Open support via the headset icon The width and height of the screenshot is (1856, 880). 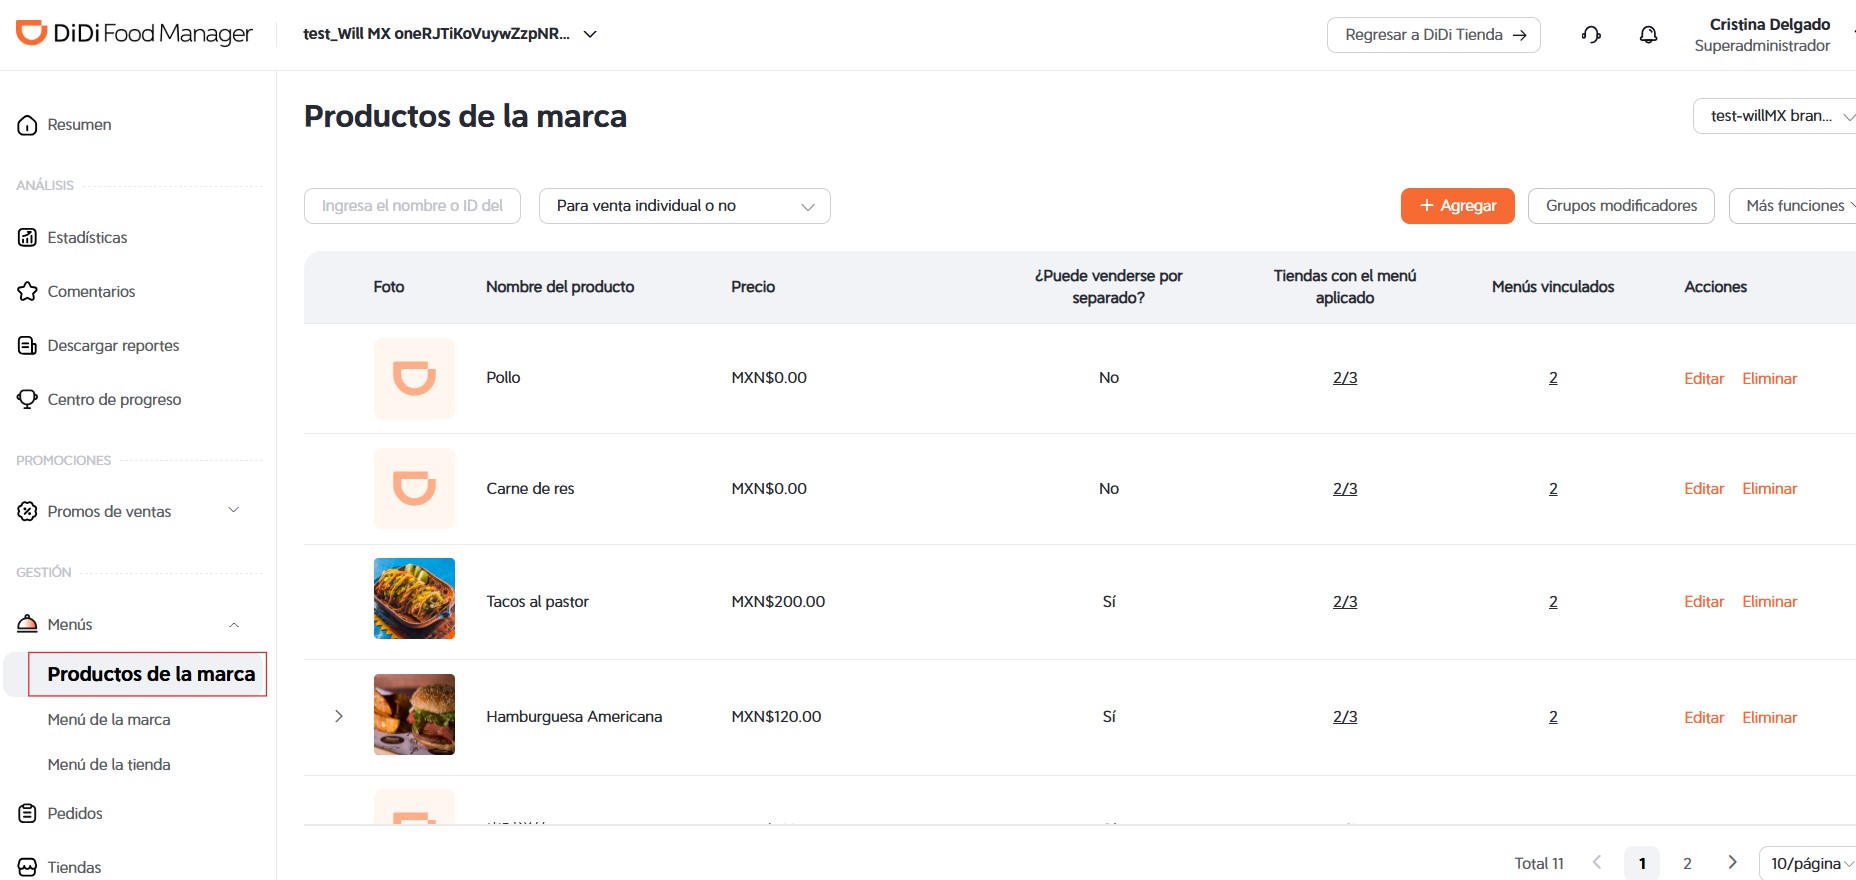pyautogui.click(x=1591, y=35)
